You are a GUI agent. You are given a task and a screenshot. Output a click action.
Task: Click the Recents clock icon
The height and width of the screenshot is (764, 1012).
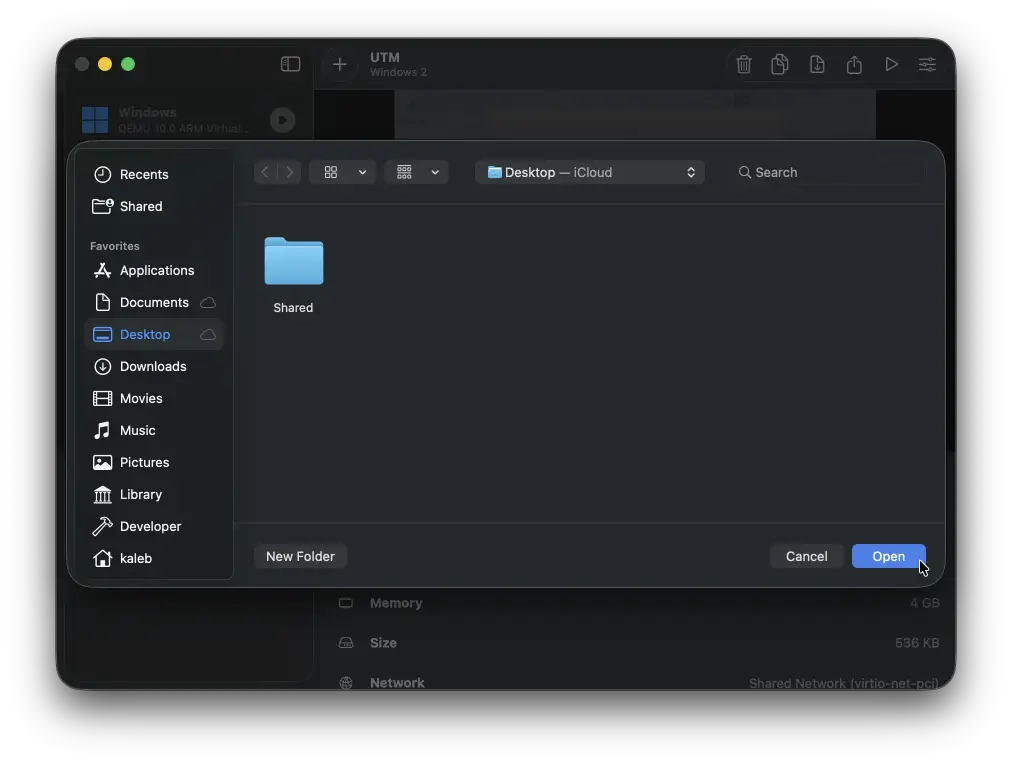click(x=103, y=174)
